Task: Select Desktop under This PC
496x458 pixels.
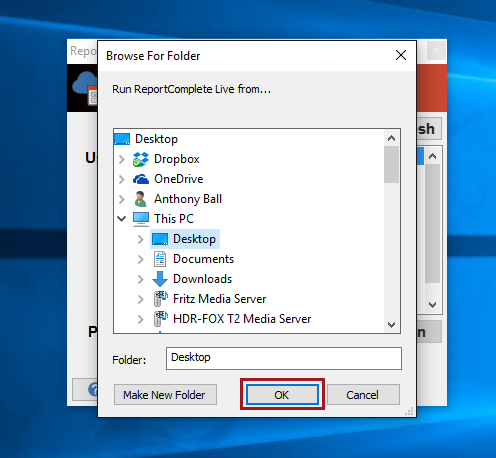Action: coord(185,239)
